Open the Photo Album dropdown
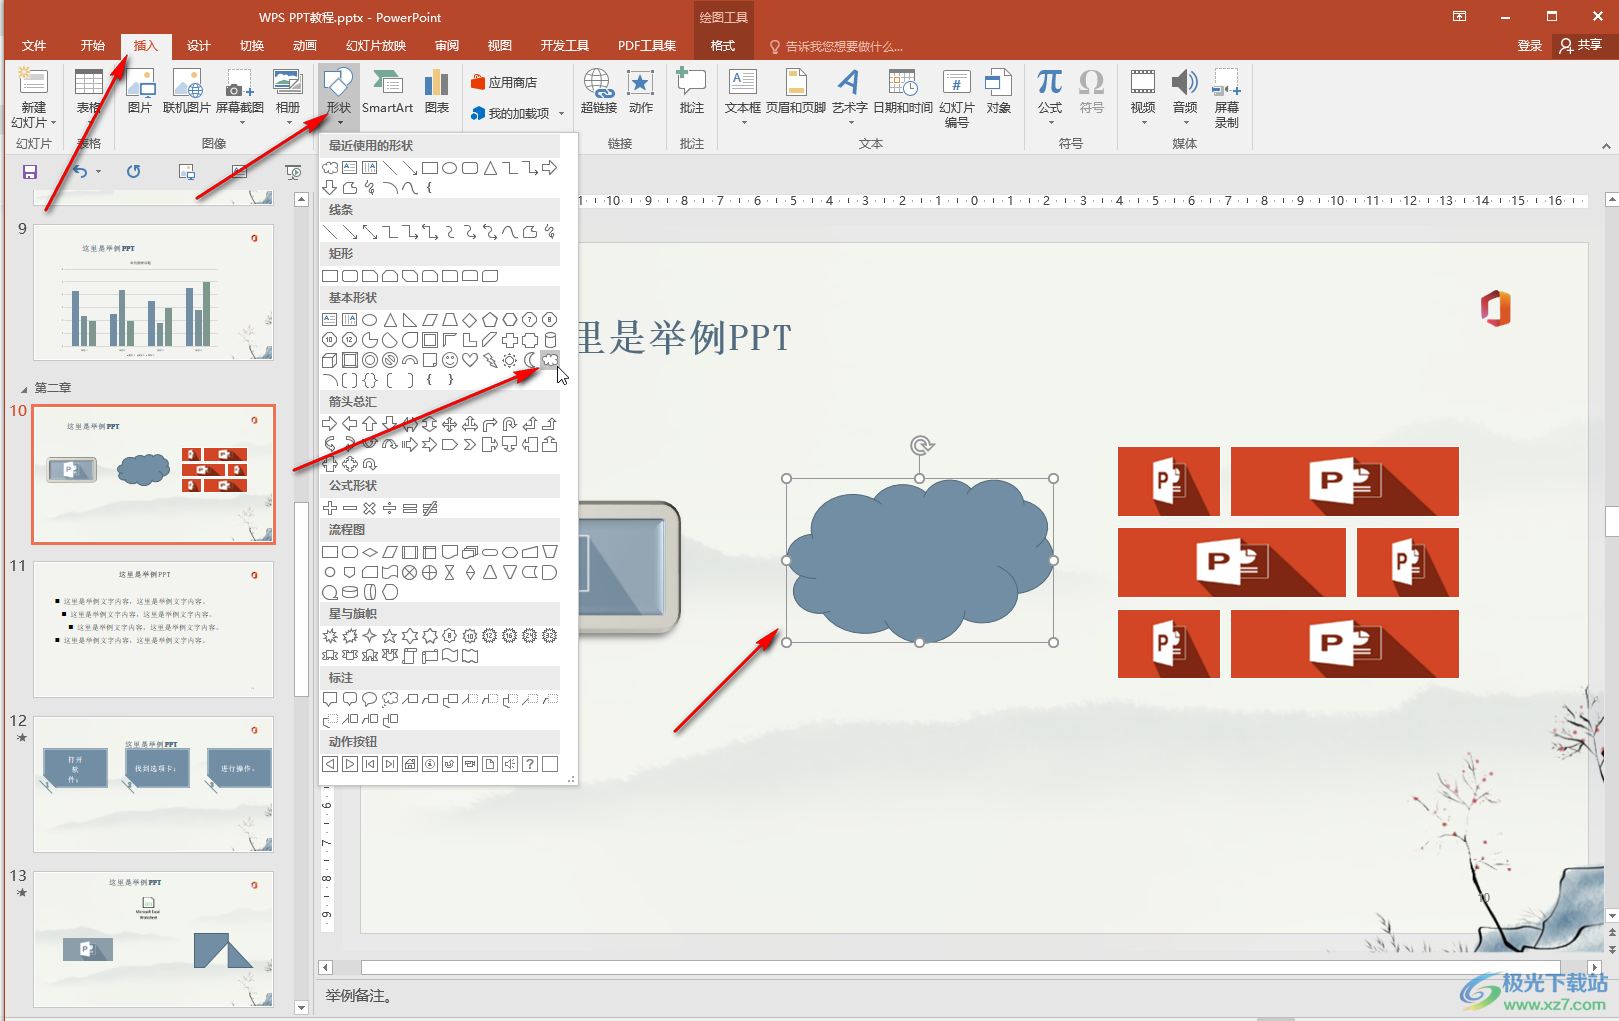 tap(288, 123)
